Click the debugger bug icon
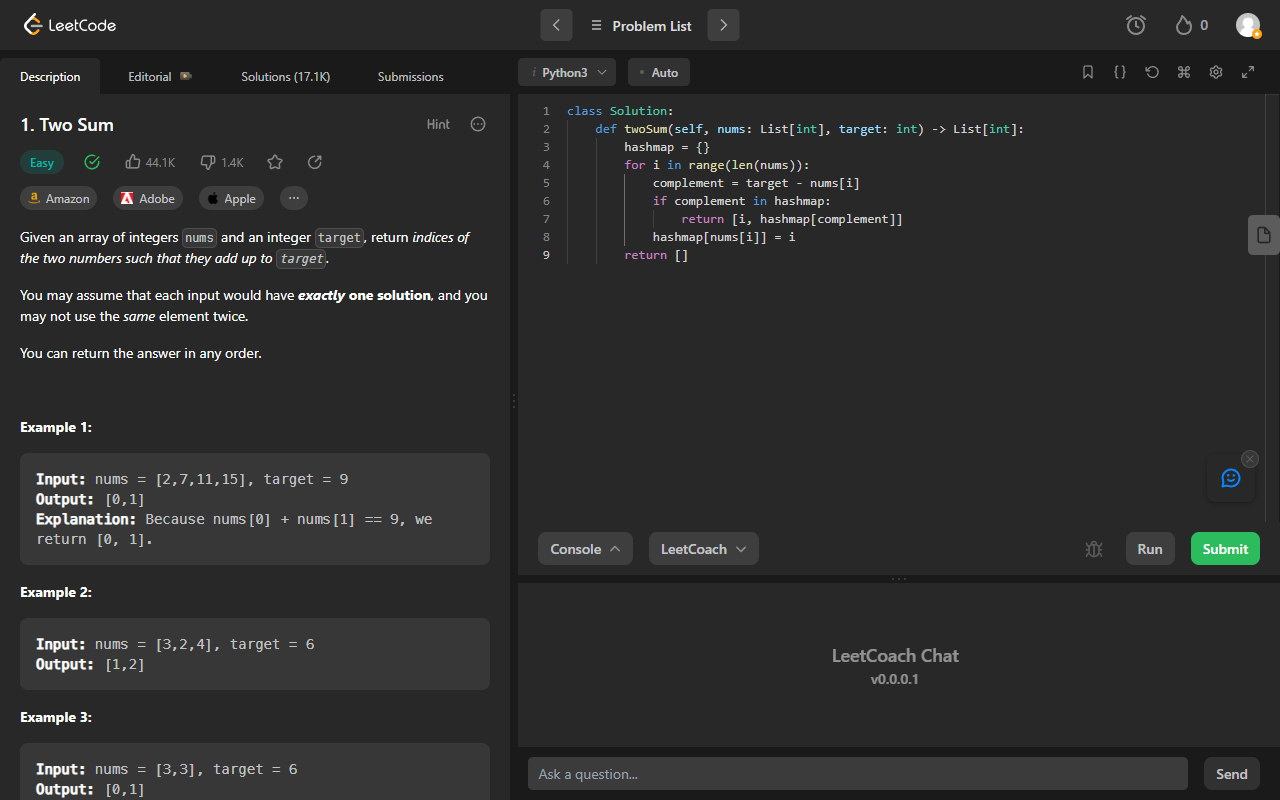 (x=1094, y=549)
